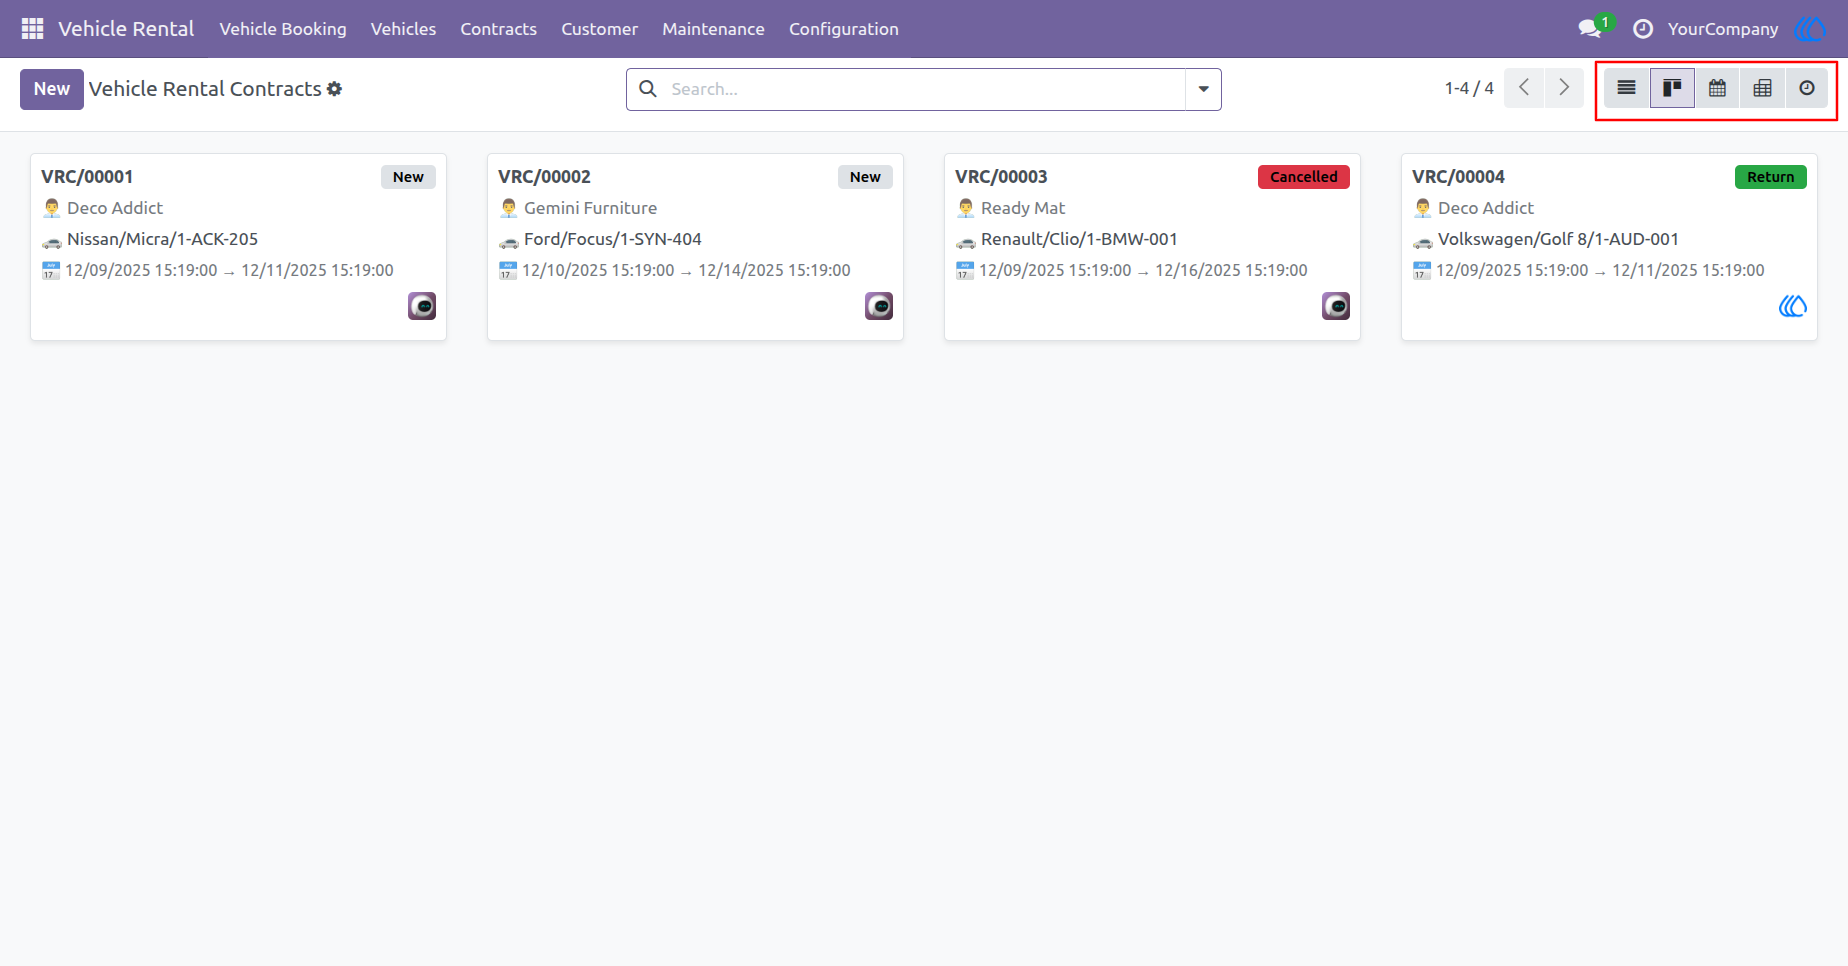Open the user avatar menu in navbar

(x=1810, y=29)
